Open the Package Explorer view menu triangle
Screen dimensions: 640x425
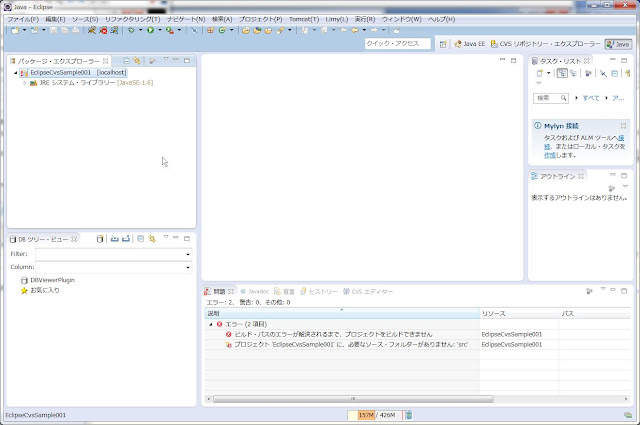coord(166,60)
